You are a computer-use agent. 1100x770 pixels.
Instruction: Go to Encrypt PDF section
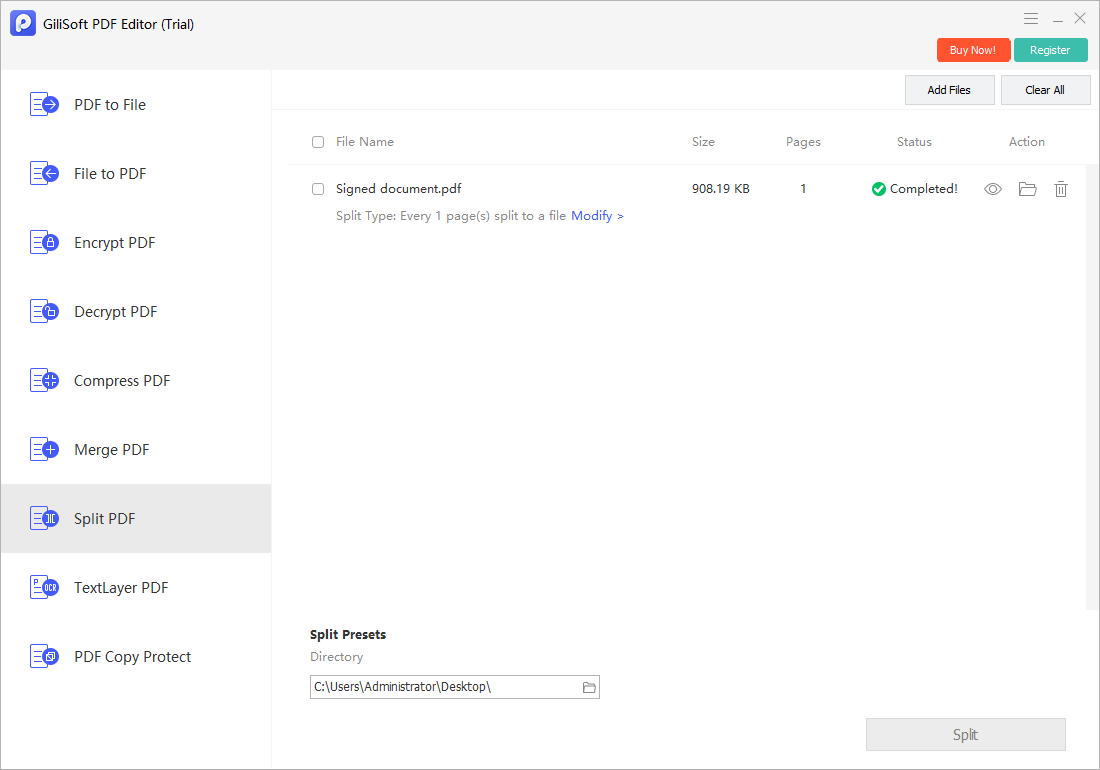tap(136, 243)
